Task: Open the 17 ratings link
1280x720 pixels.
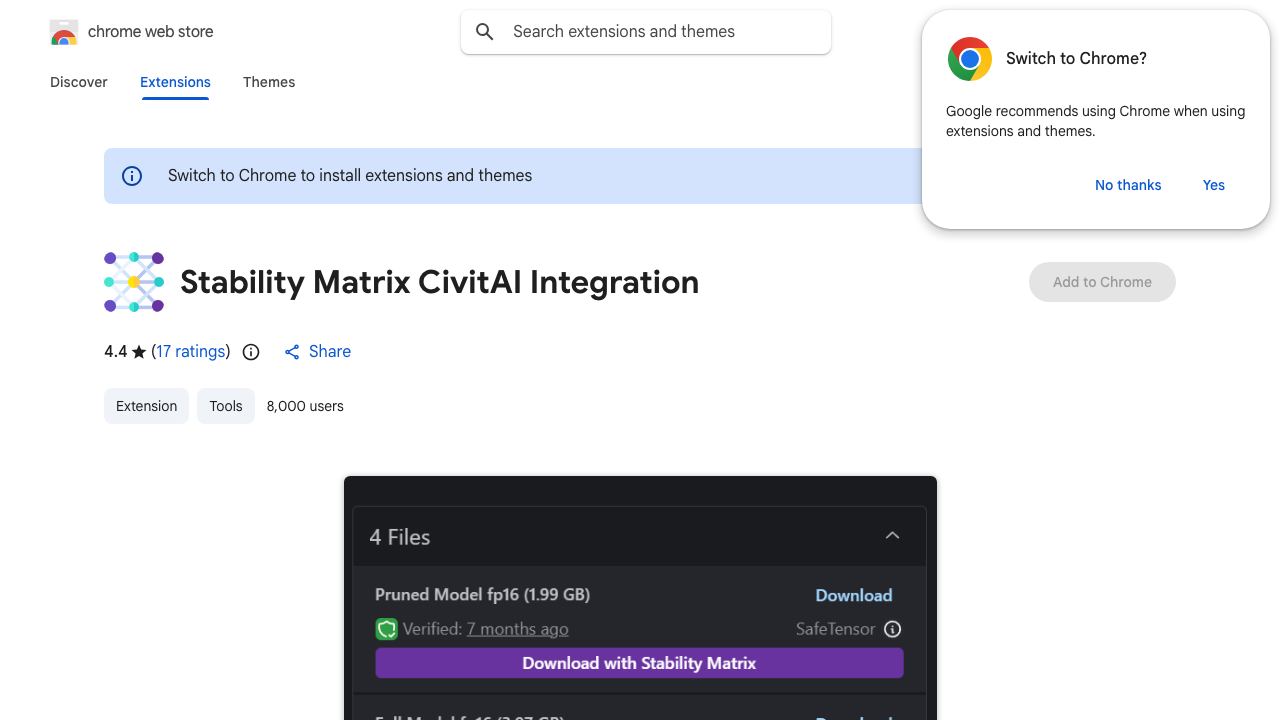Action: coord(191,352)
